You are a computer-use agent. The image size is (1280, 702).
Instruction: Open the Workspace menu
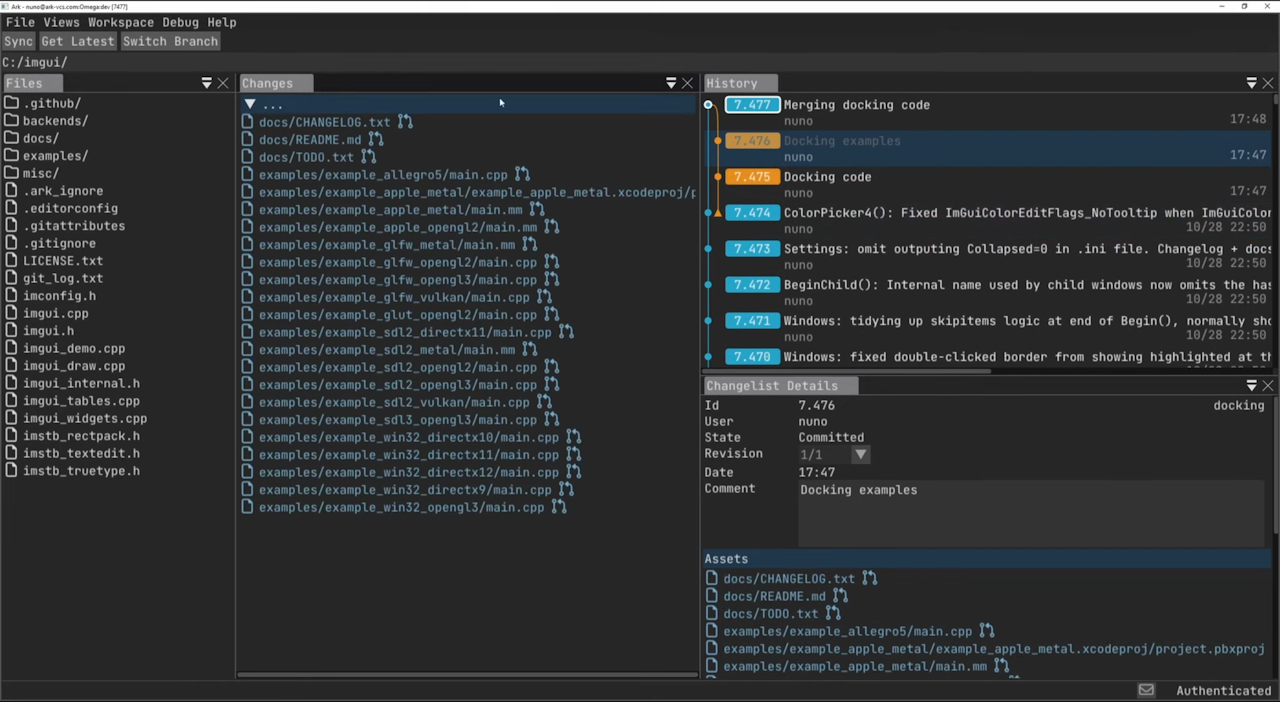click(120, 22)
